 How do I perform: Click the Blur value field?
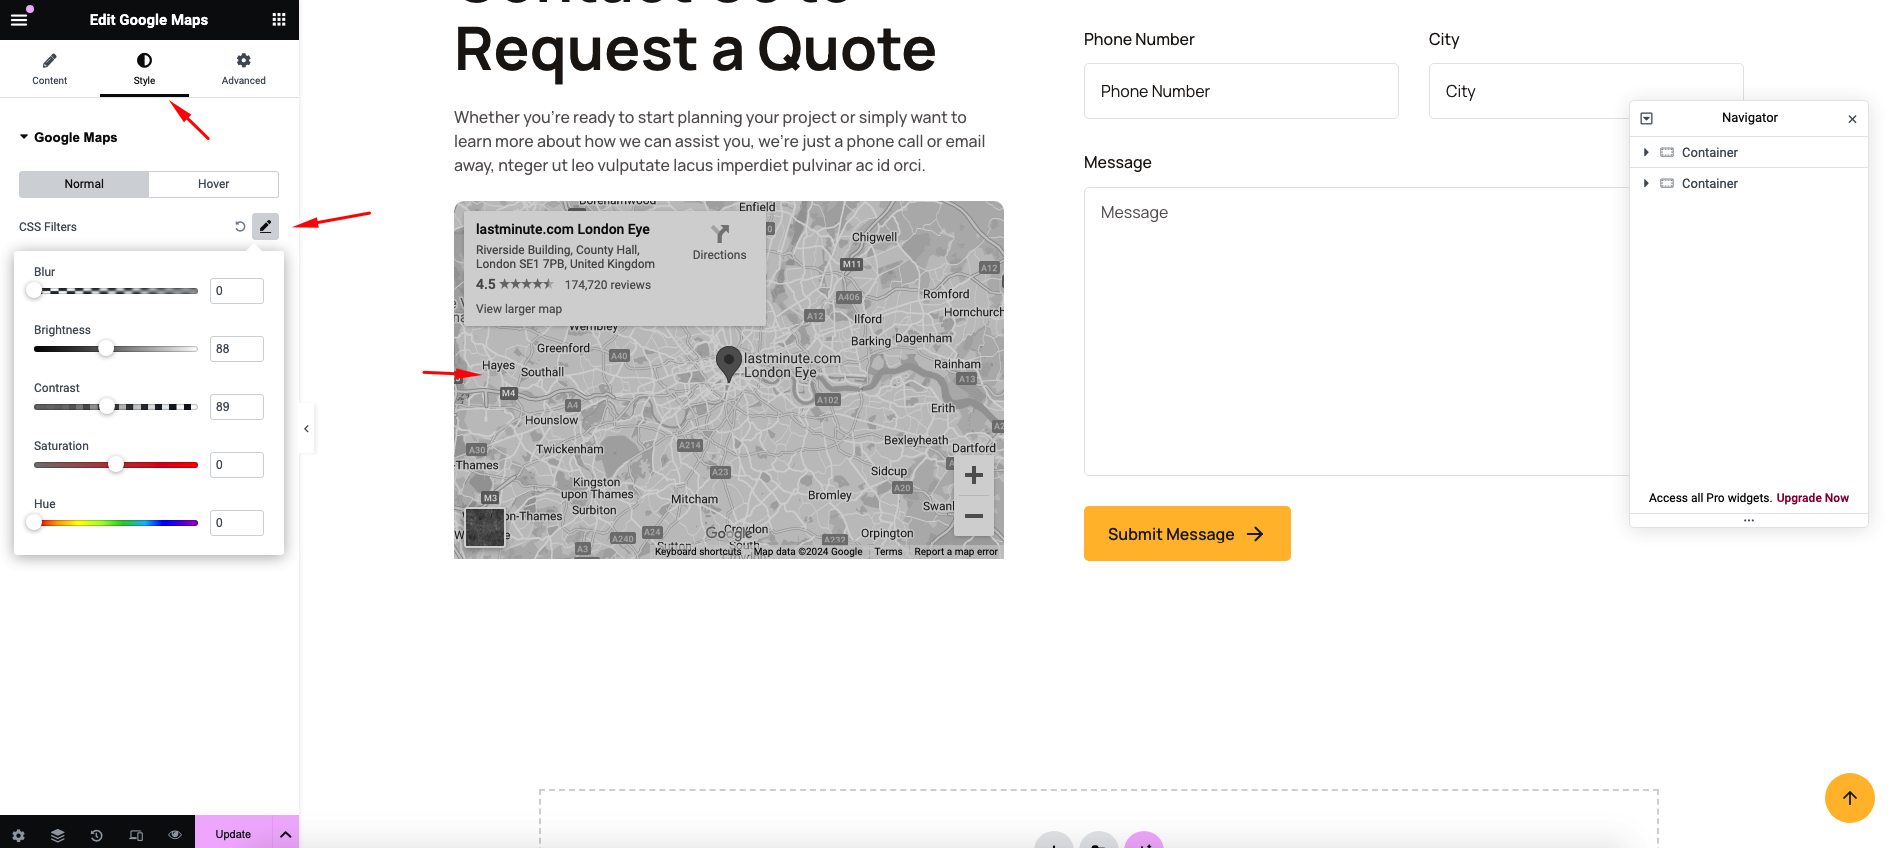coord(237,291)
